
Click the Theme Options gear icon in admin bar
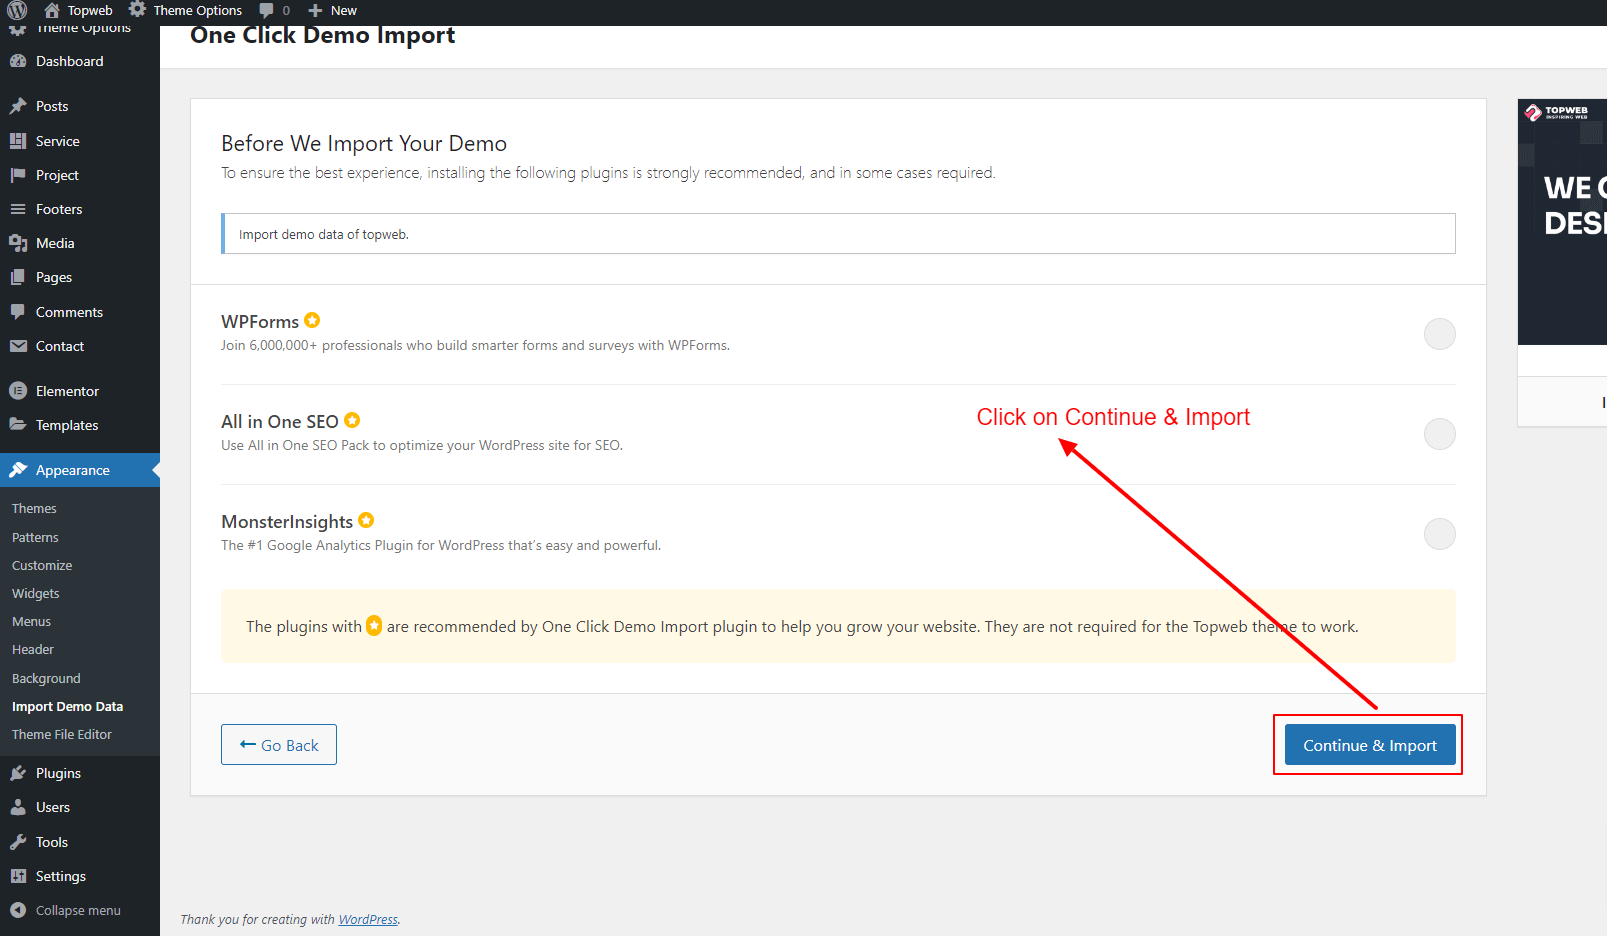pyautogui.click(x=137, y=10)
